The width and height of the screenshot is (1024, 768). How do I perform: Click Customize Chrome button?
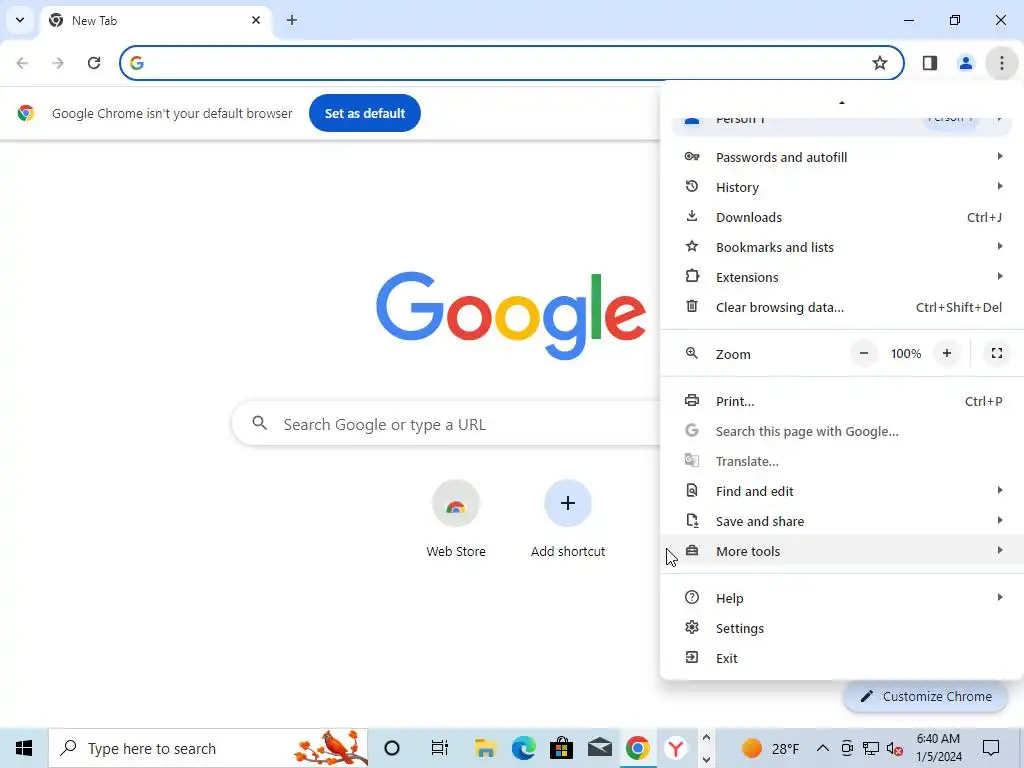coord(927,697)
